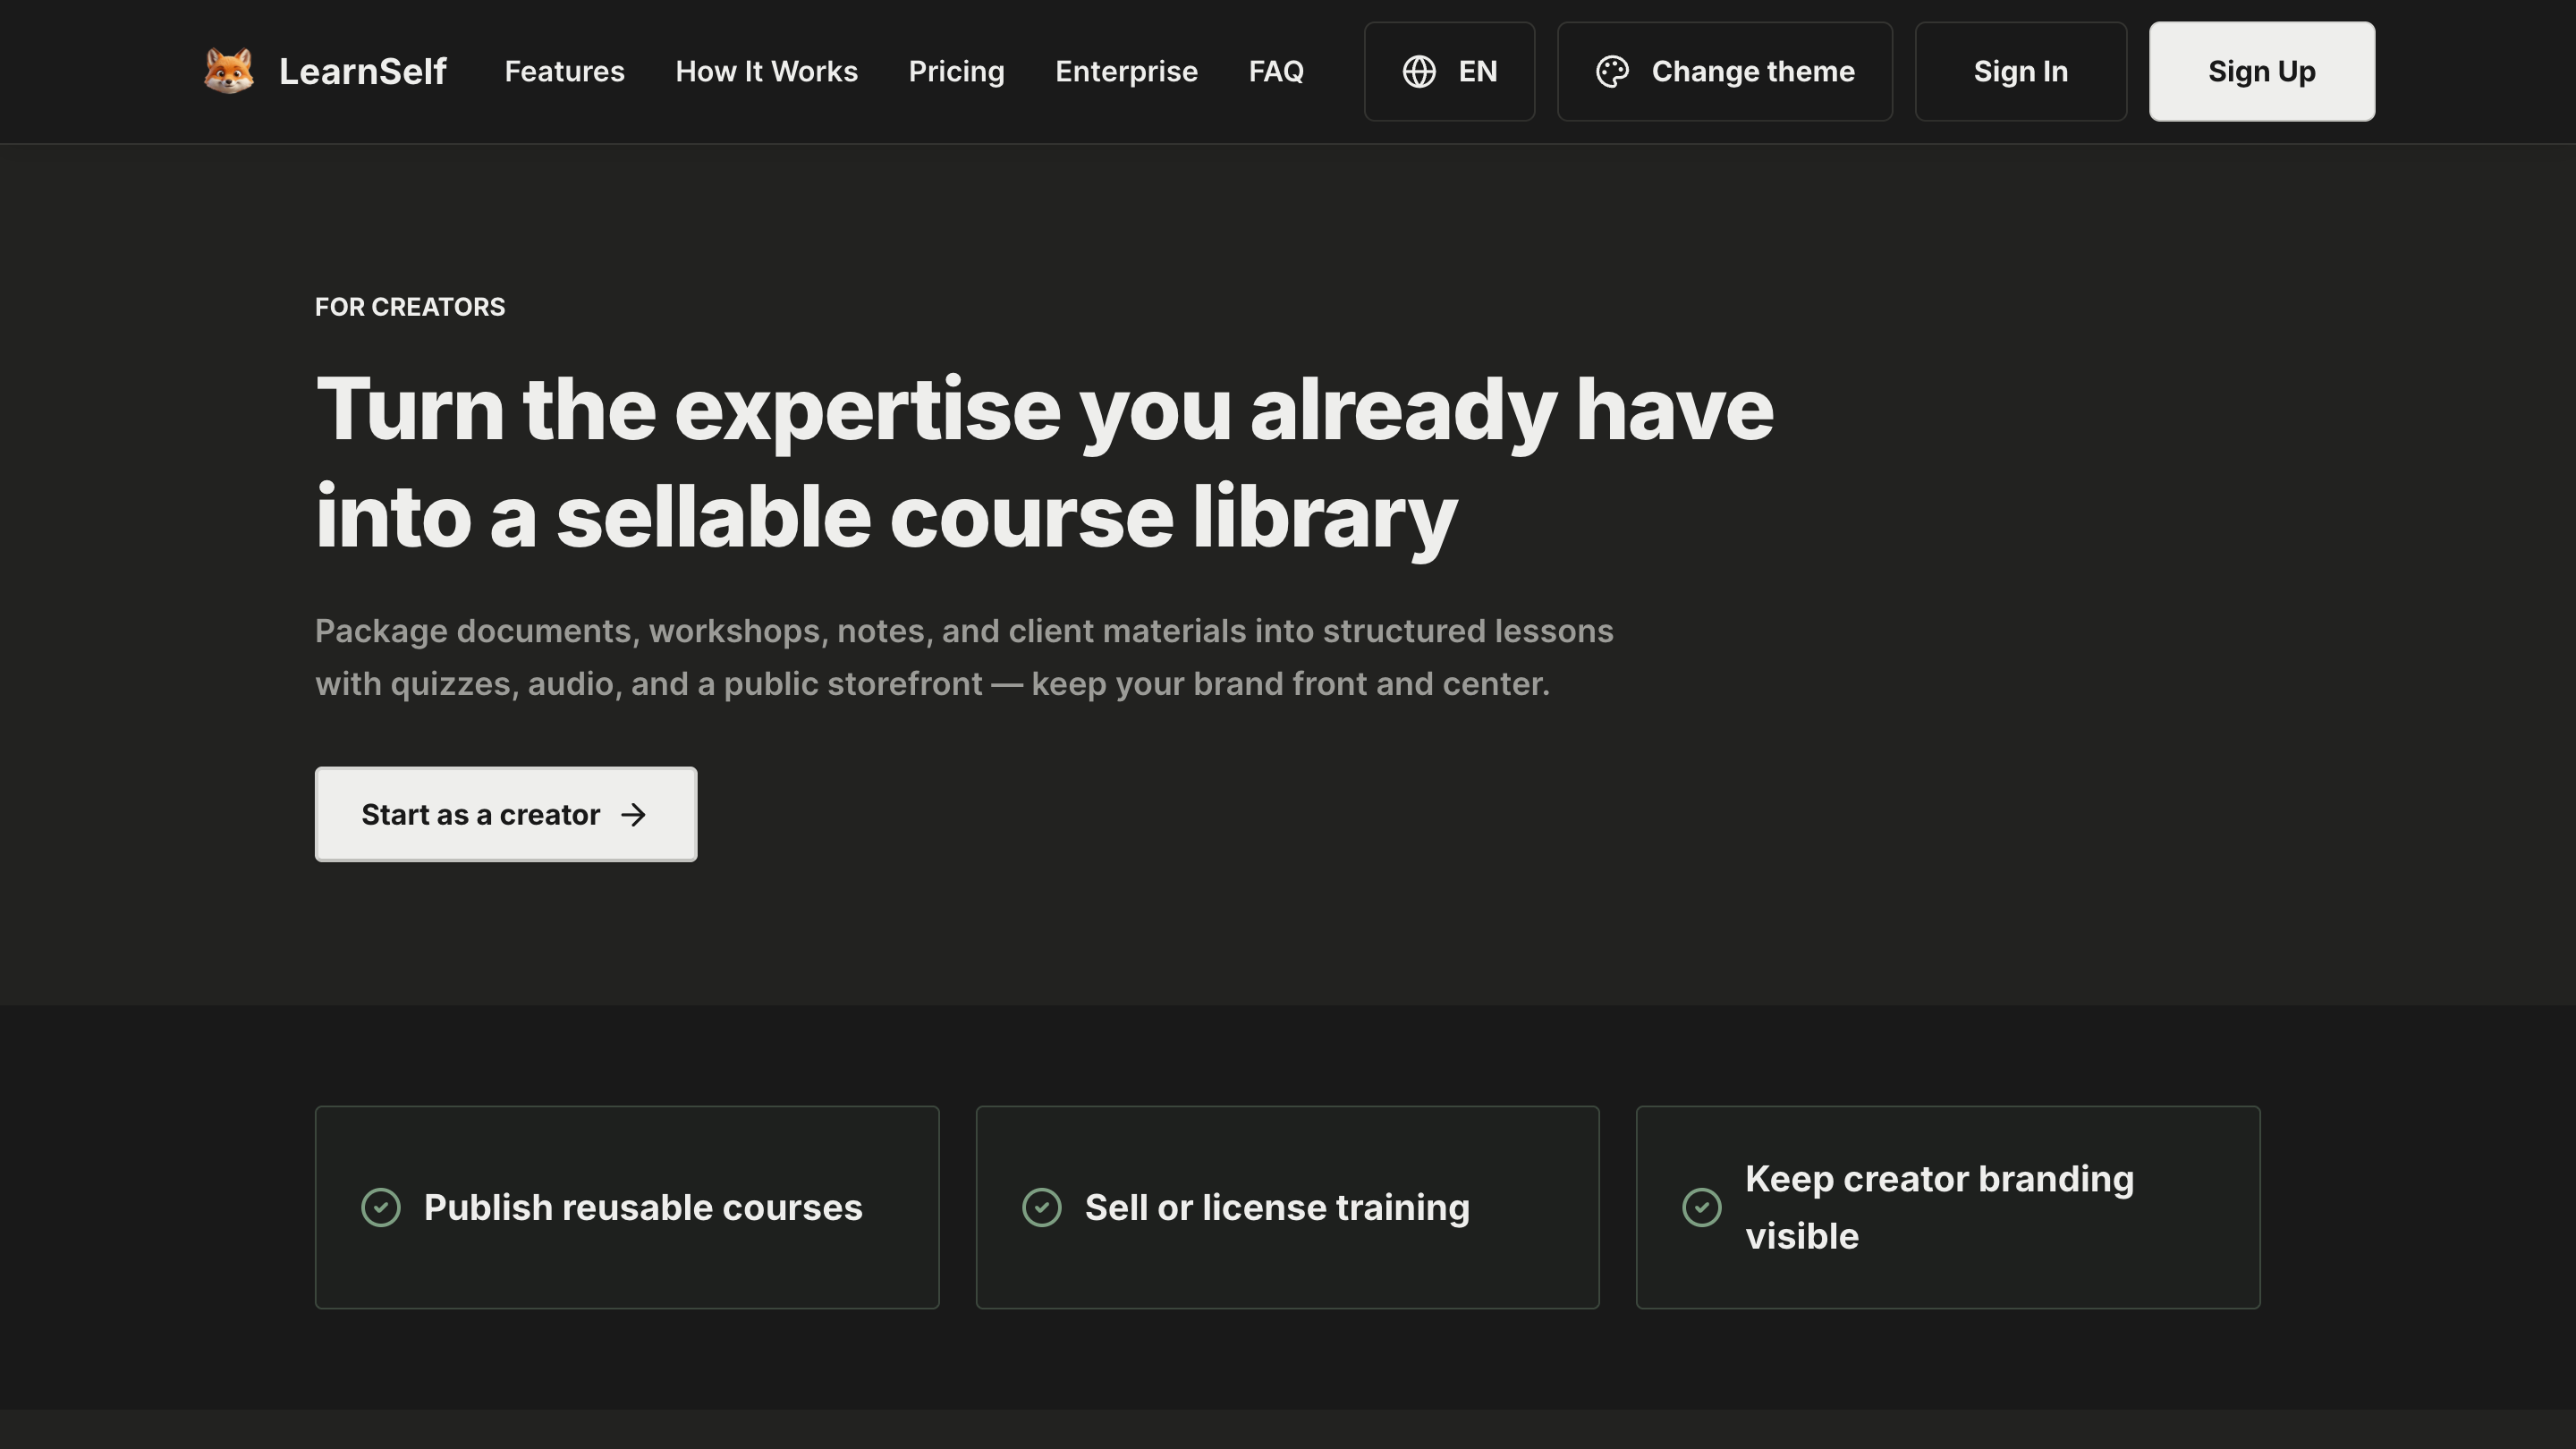
Task: Navigate to the Enterprise page
Action: 1126,72
